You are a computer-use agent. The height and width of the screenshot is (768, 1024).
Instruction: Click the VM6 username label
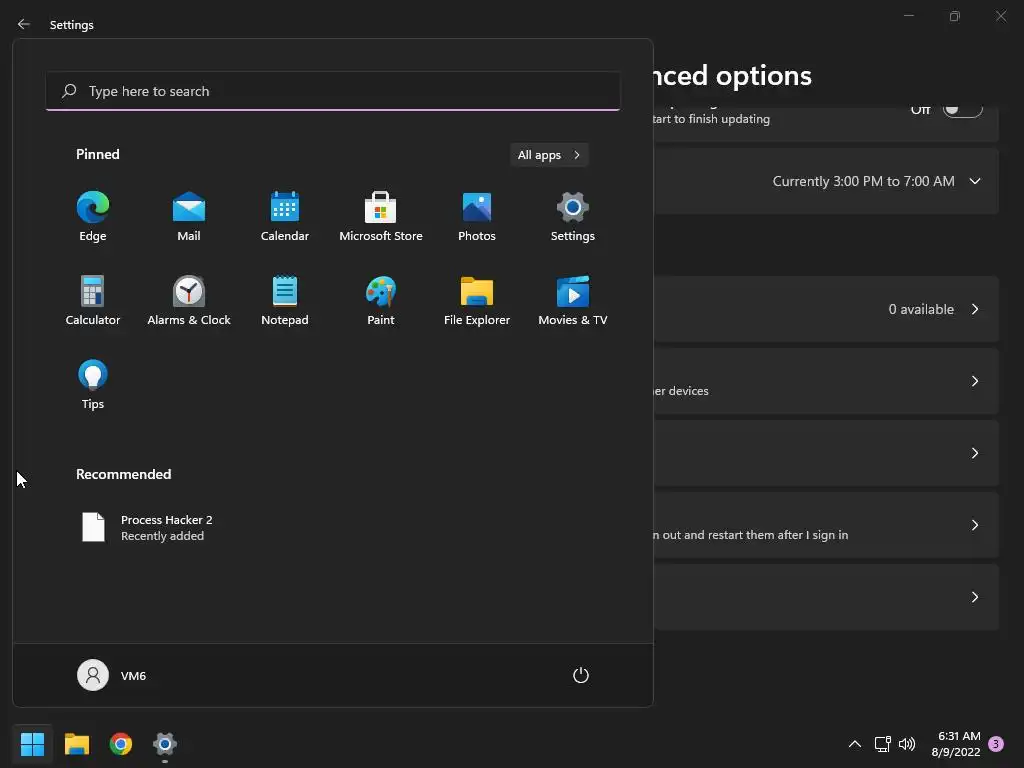(133, 676)
